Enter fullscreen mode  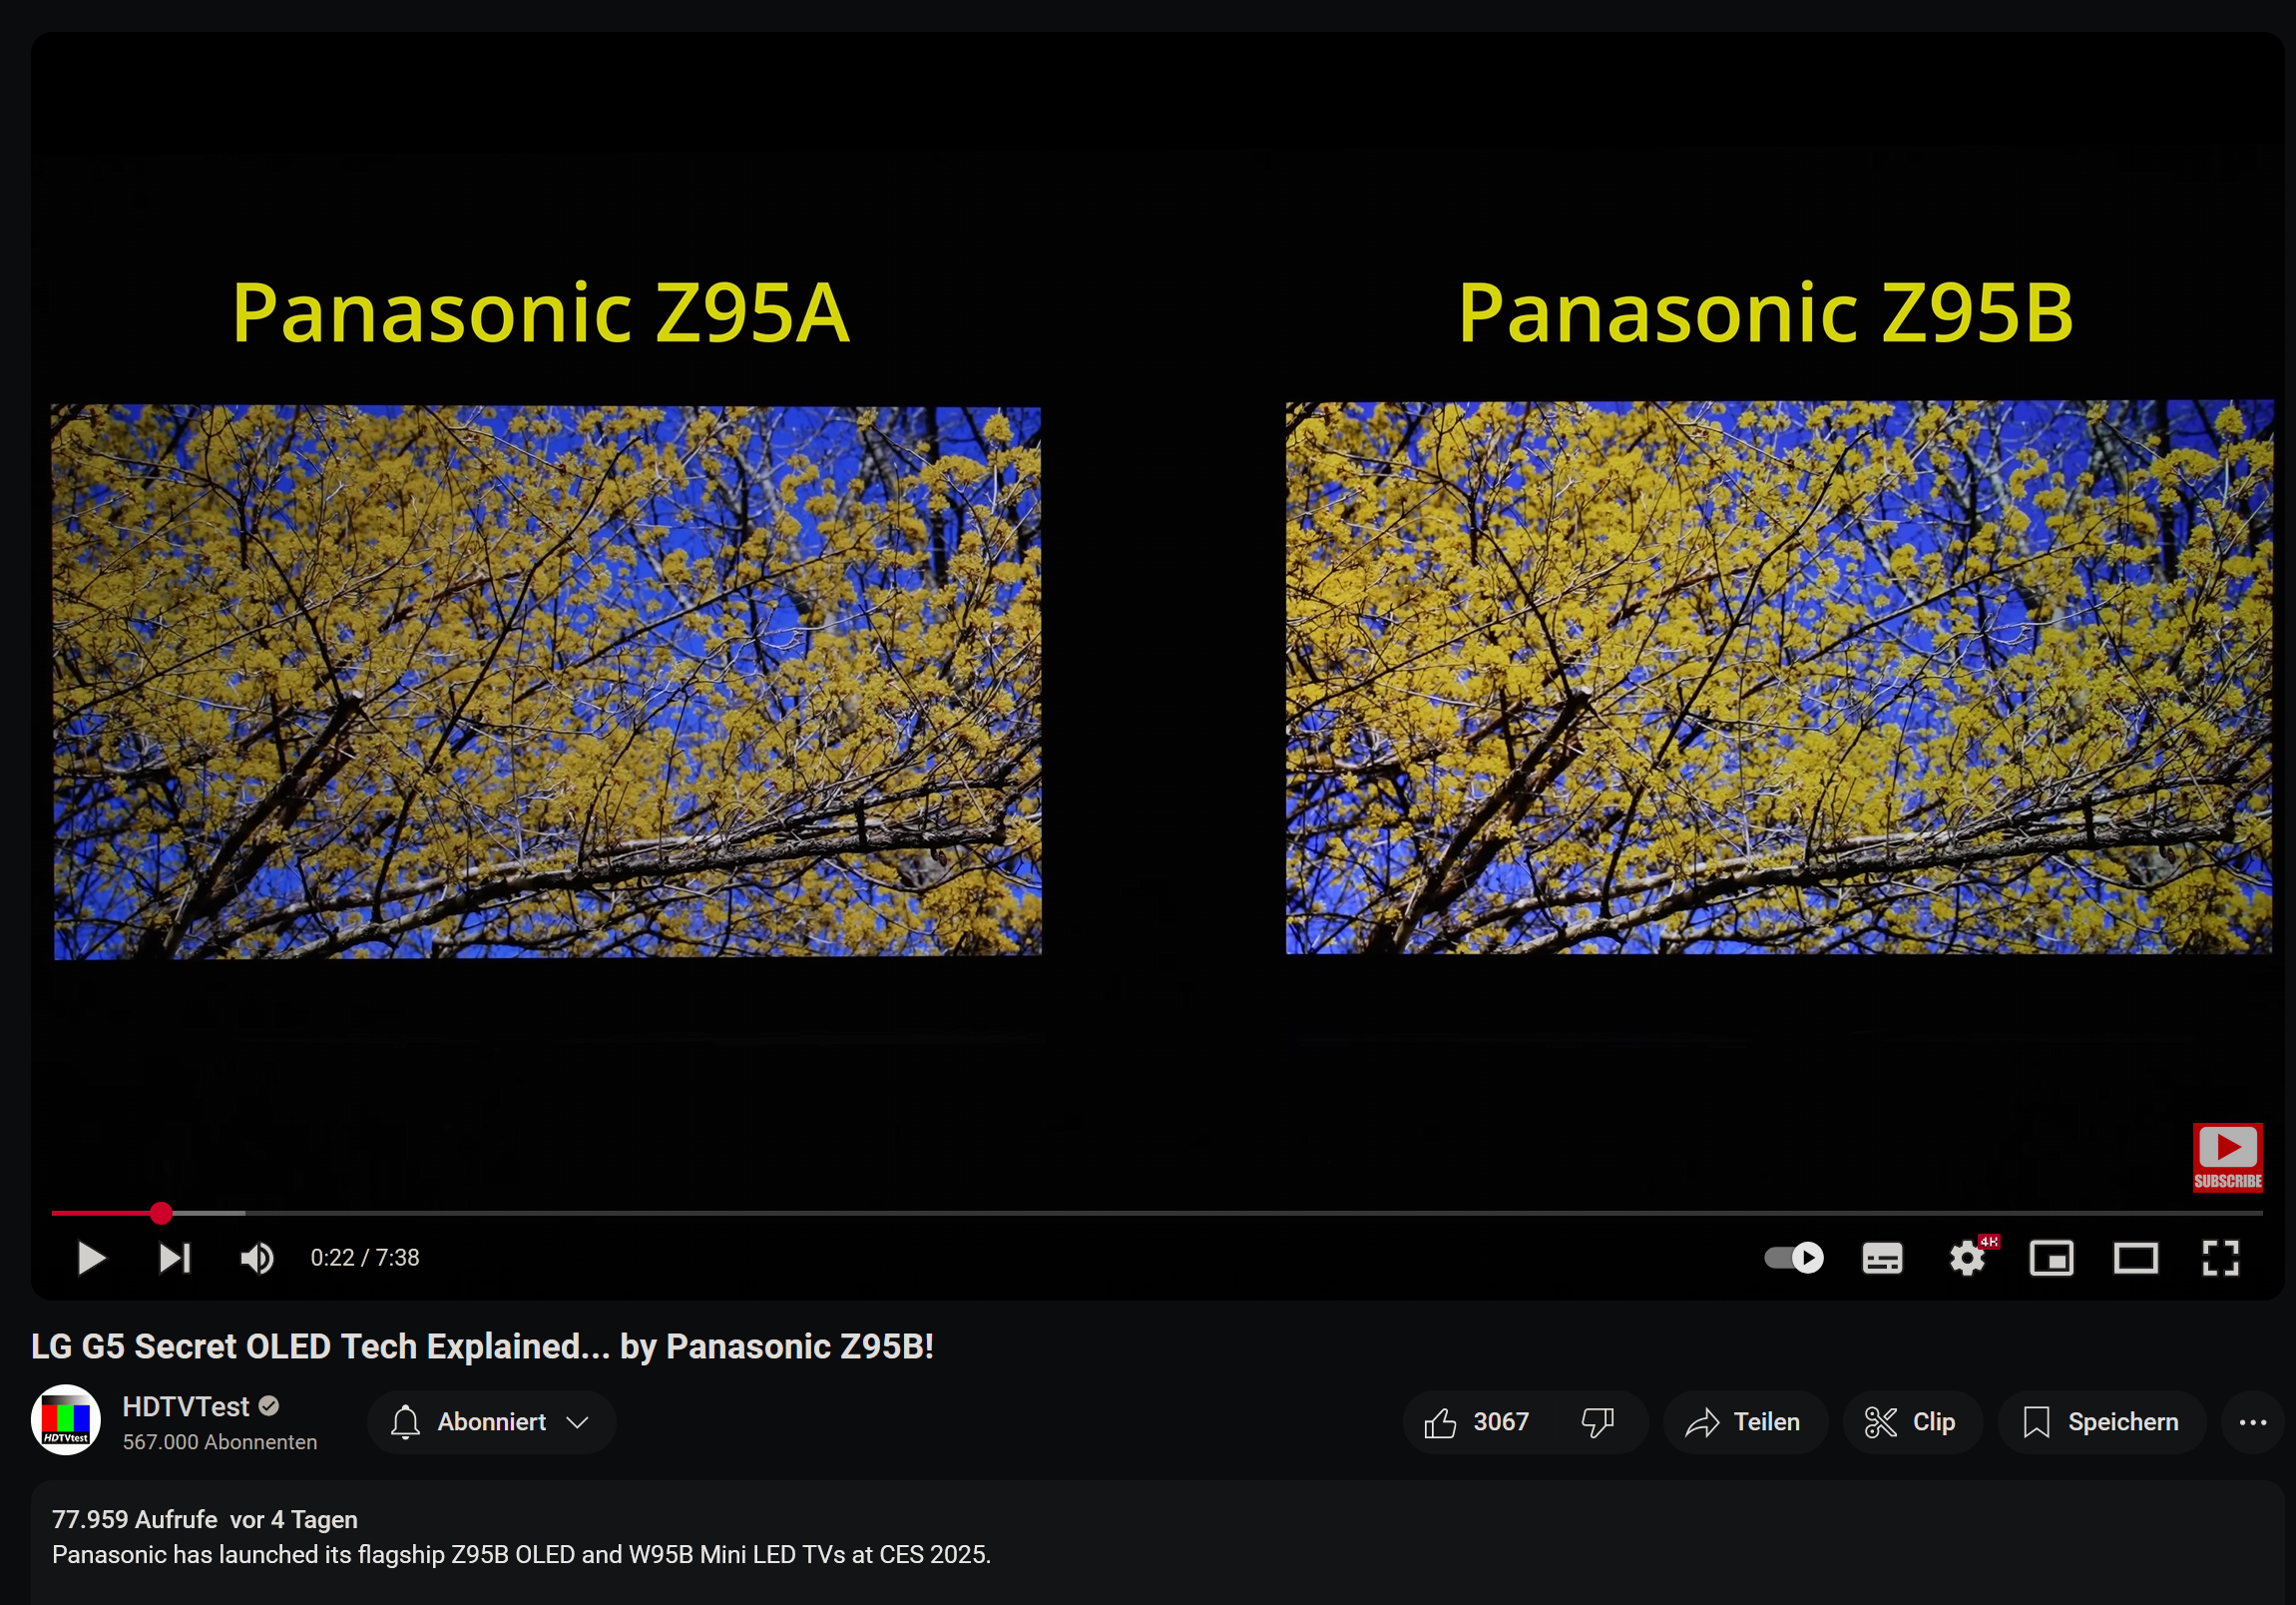click(x=2221, y=1258)
